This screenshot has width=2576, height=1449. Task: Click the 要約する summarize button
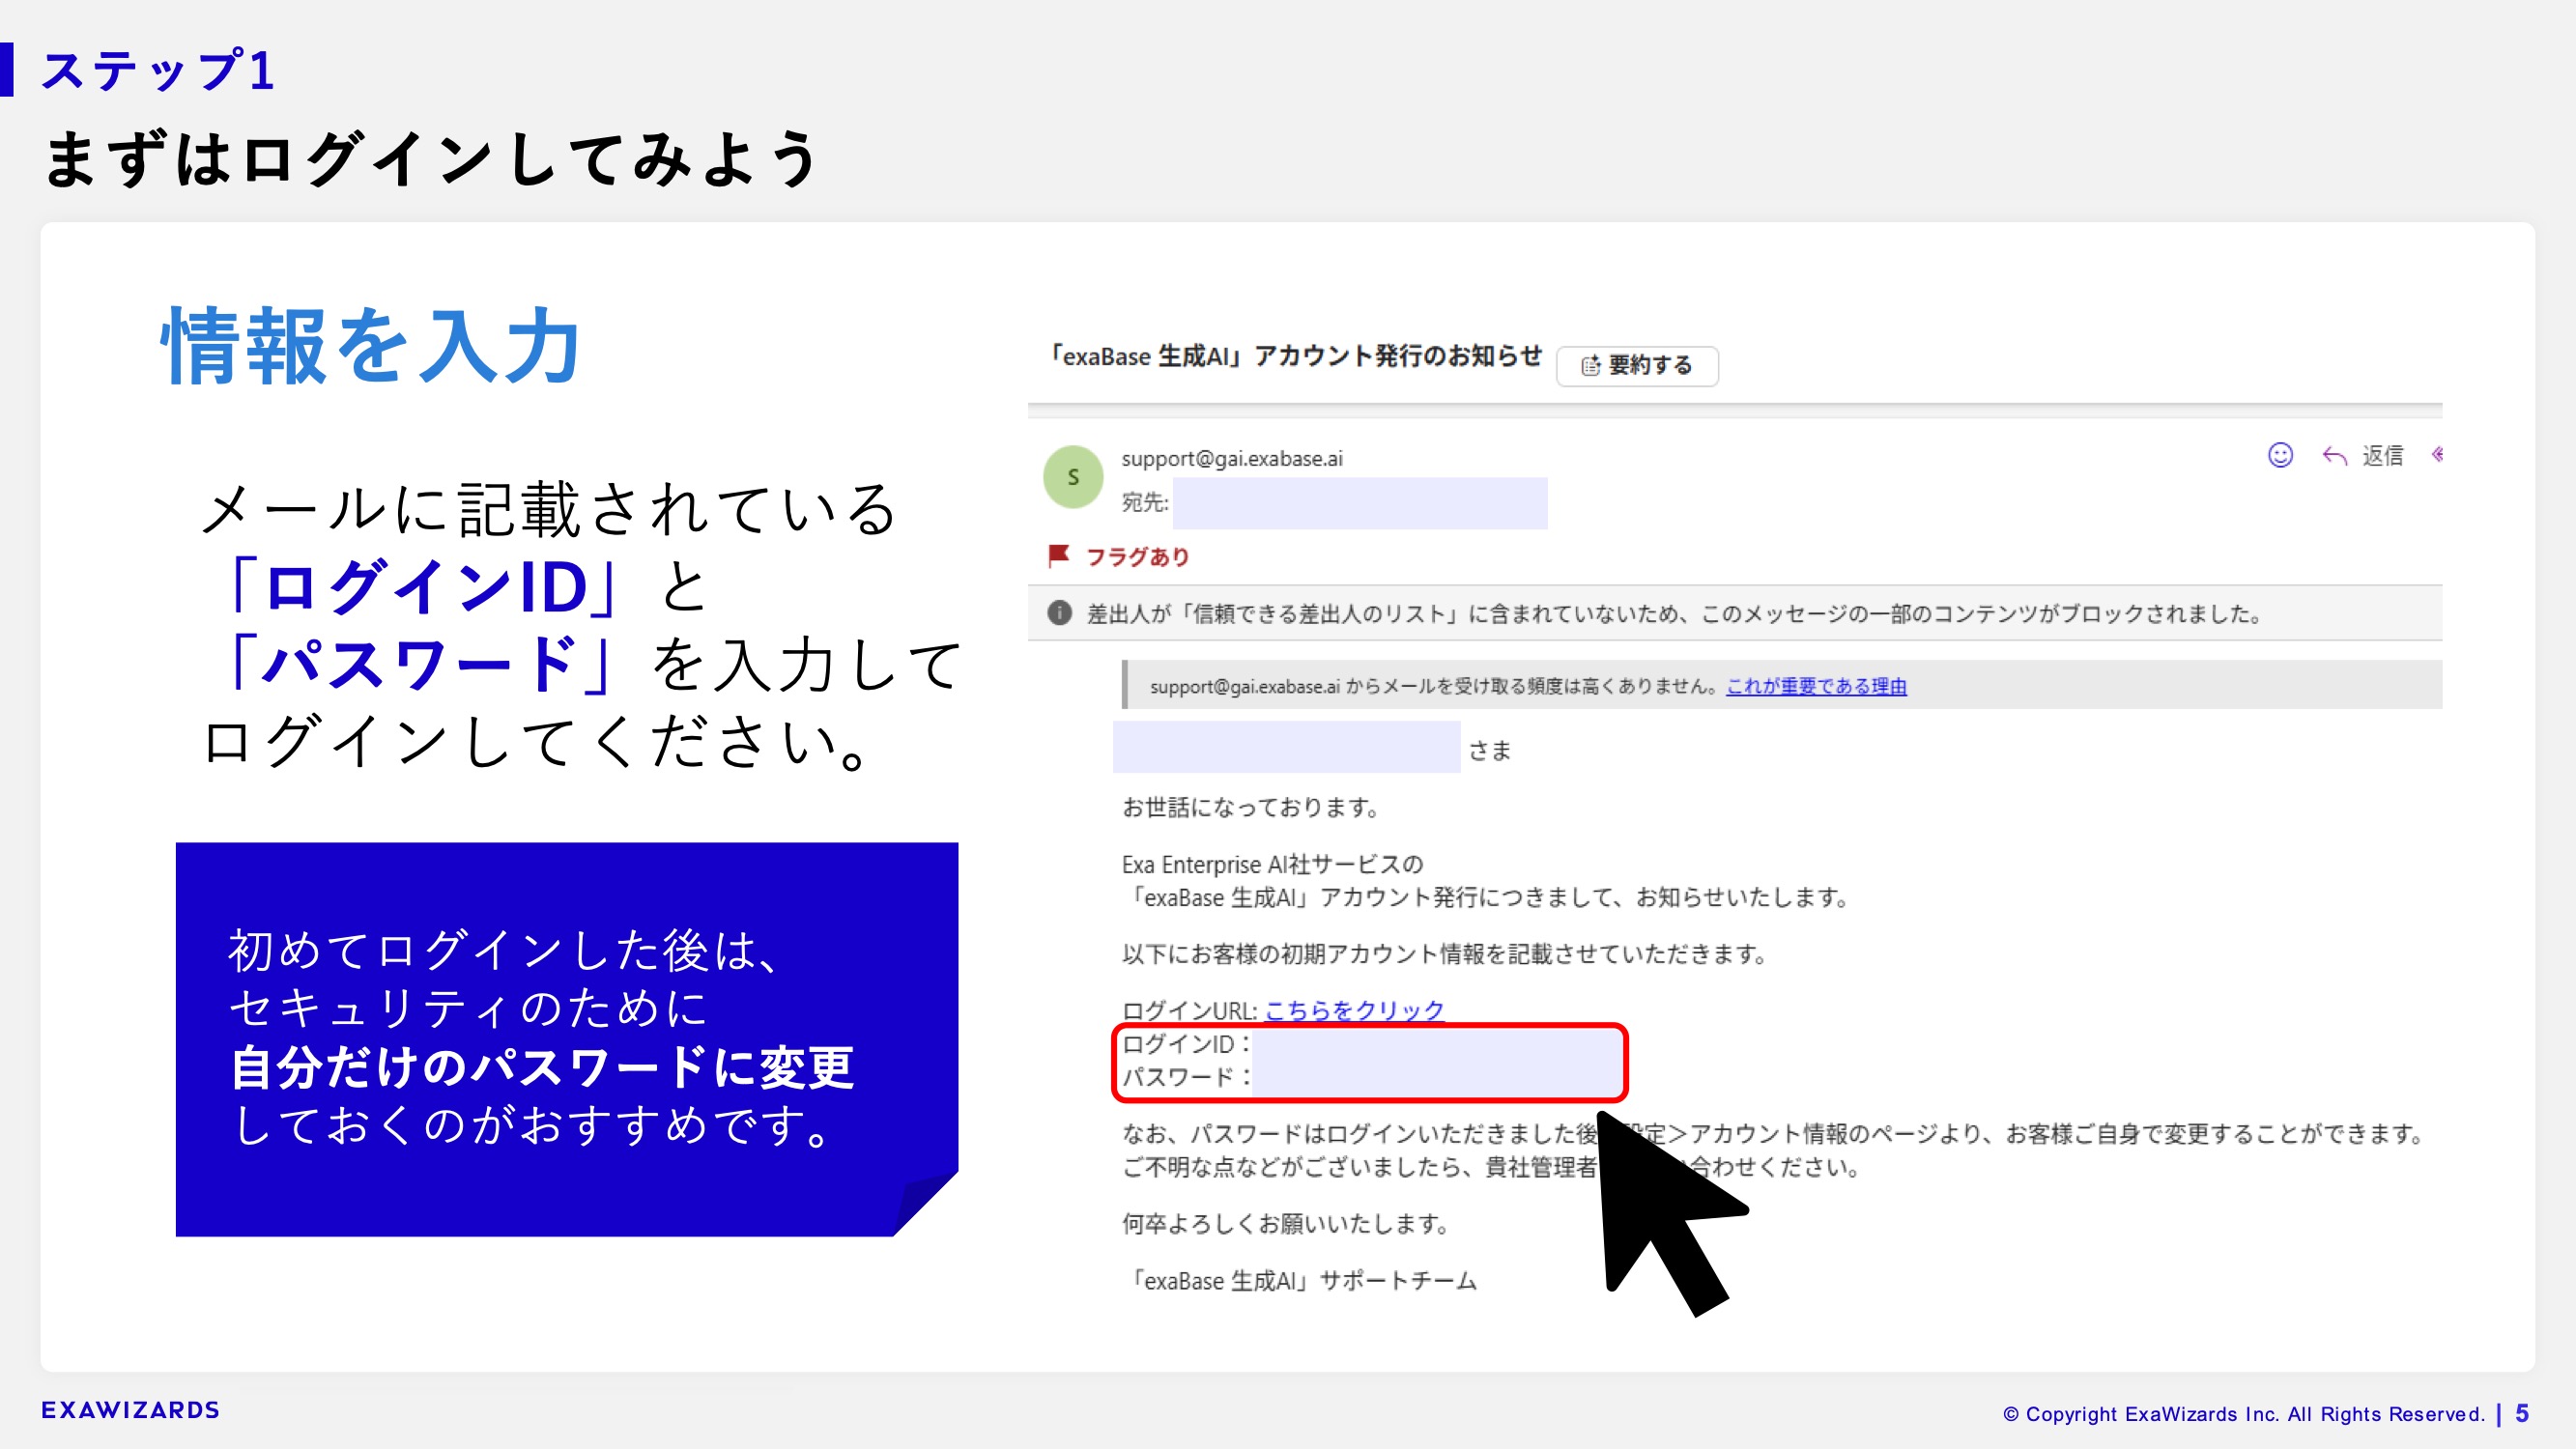pos(1637,366)
